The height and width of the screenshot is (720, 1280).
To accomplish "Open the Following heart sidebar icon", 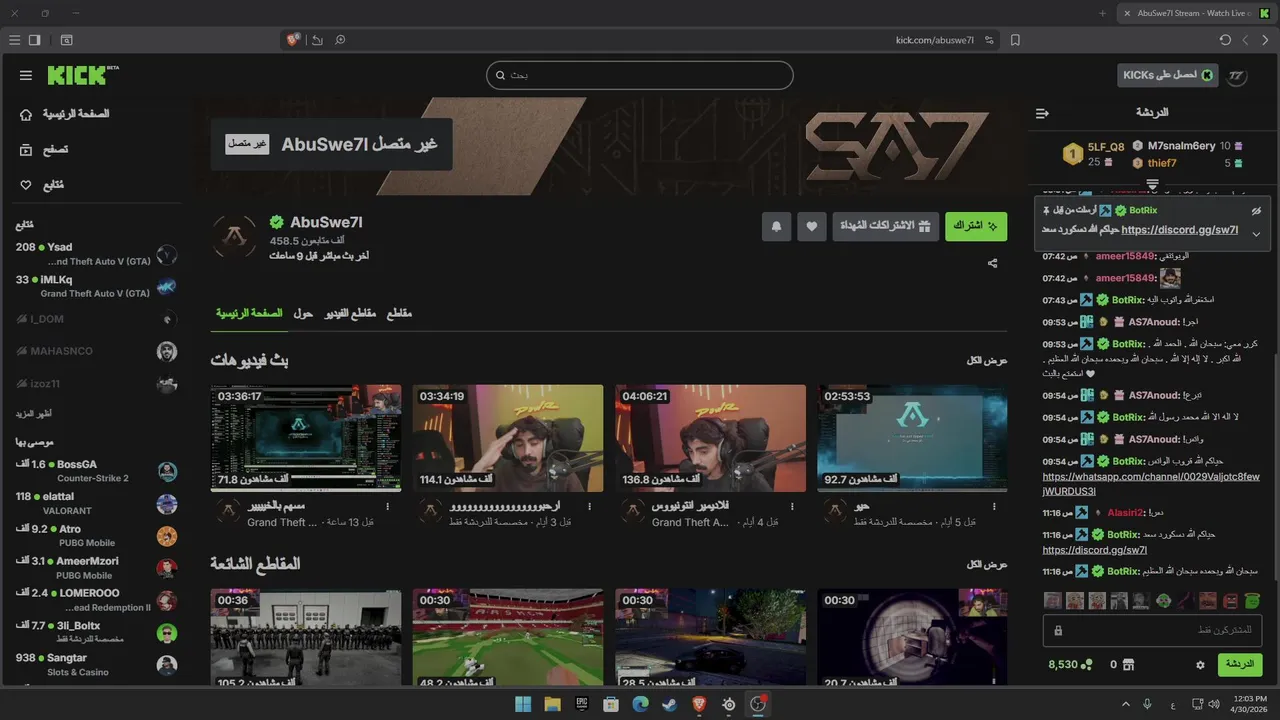I will (26, 185).
